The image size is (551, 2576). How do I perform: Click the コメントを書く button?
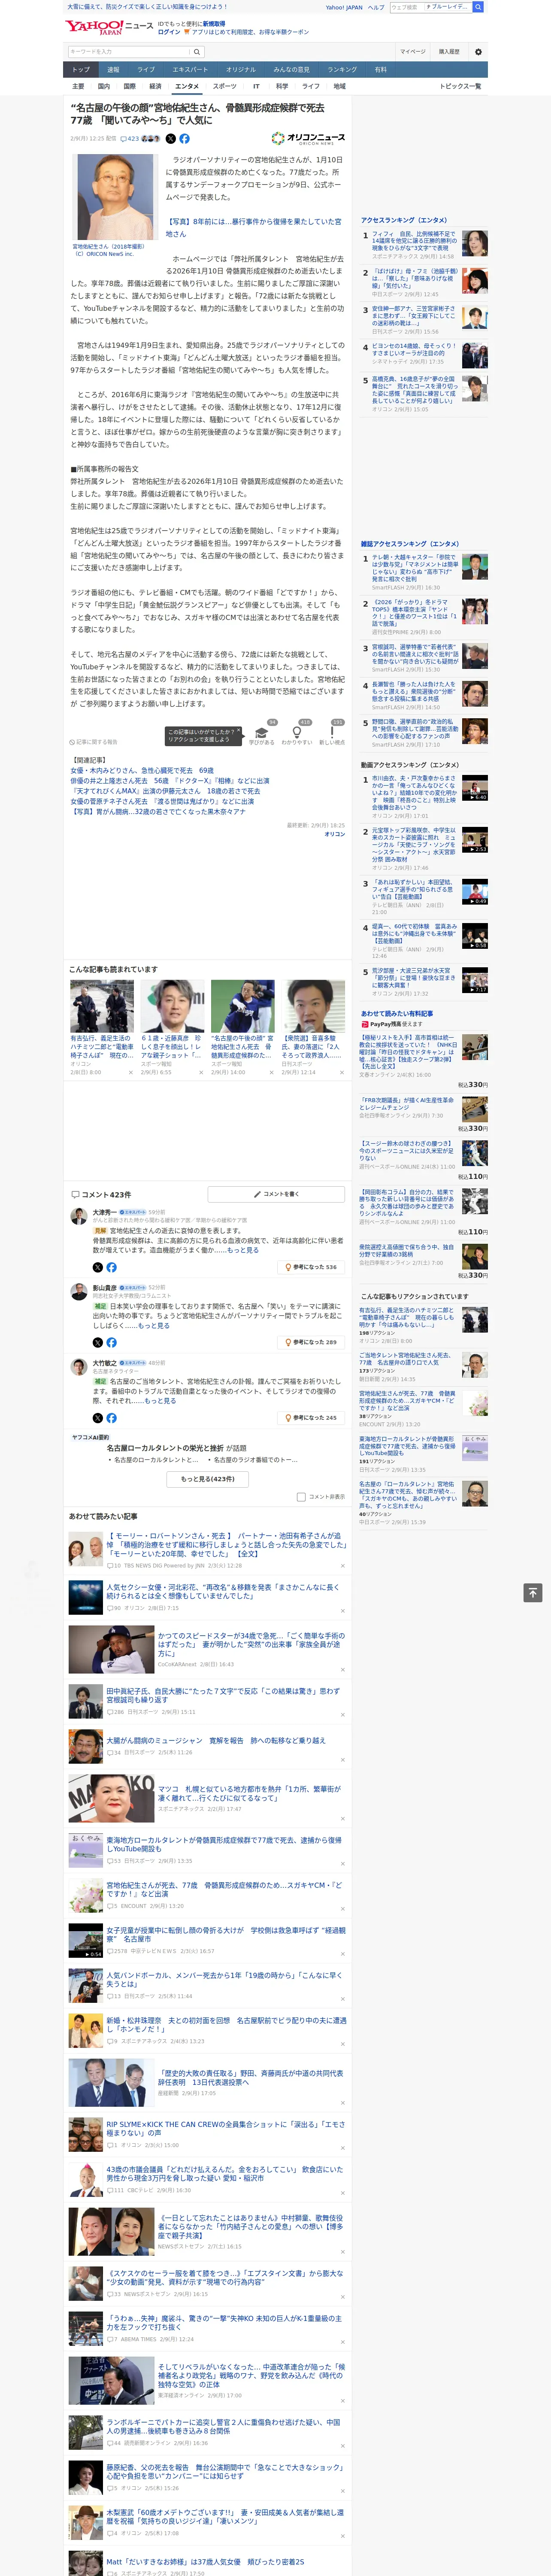(x=277, y=1194)
